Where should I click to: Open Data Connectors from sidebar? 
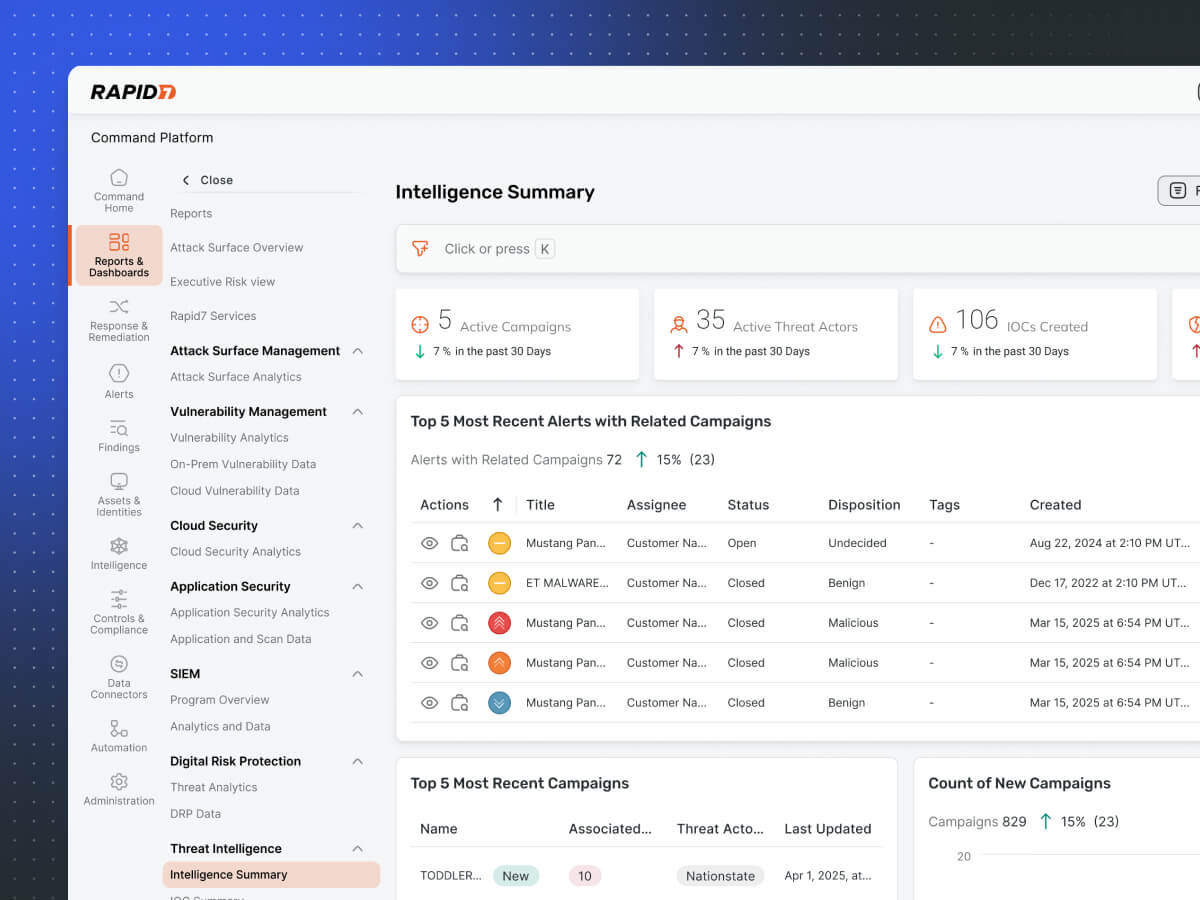(119, 676)
